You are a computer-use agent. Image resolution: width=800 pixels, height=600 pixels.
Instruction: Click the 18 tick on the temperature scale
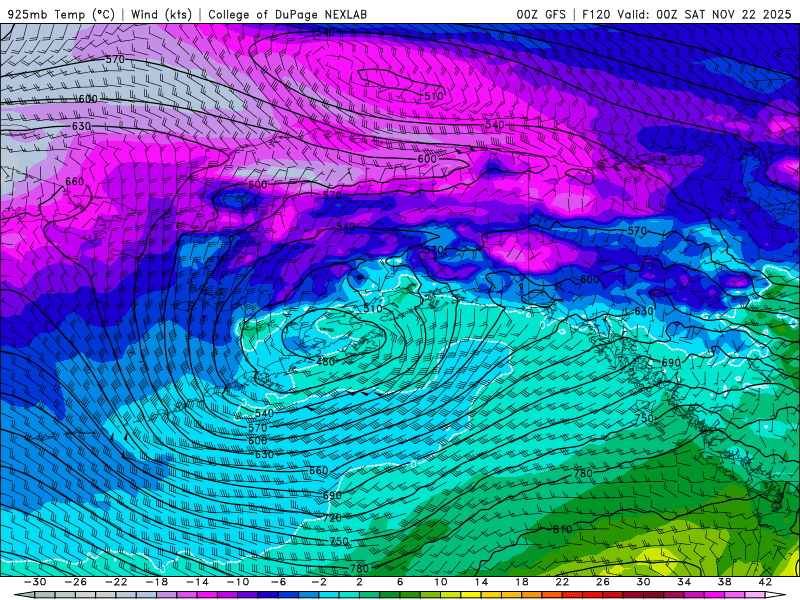click(x=522, y=582)
